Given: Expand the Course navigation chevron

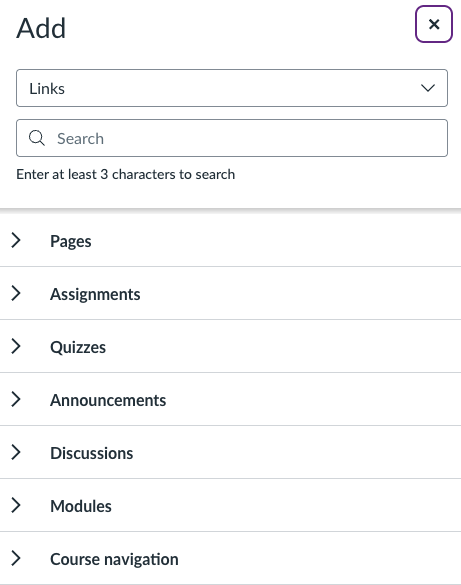Looking at the screenshot, I should (x=16, y=558).
